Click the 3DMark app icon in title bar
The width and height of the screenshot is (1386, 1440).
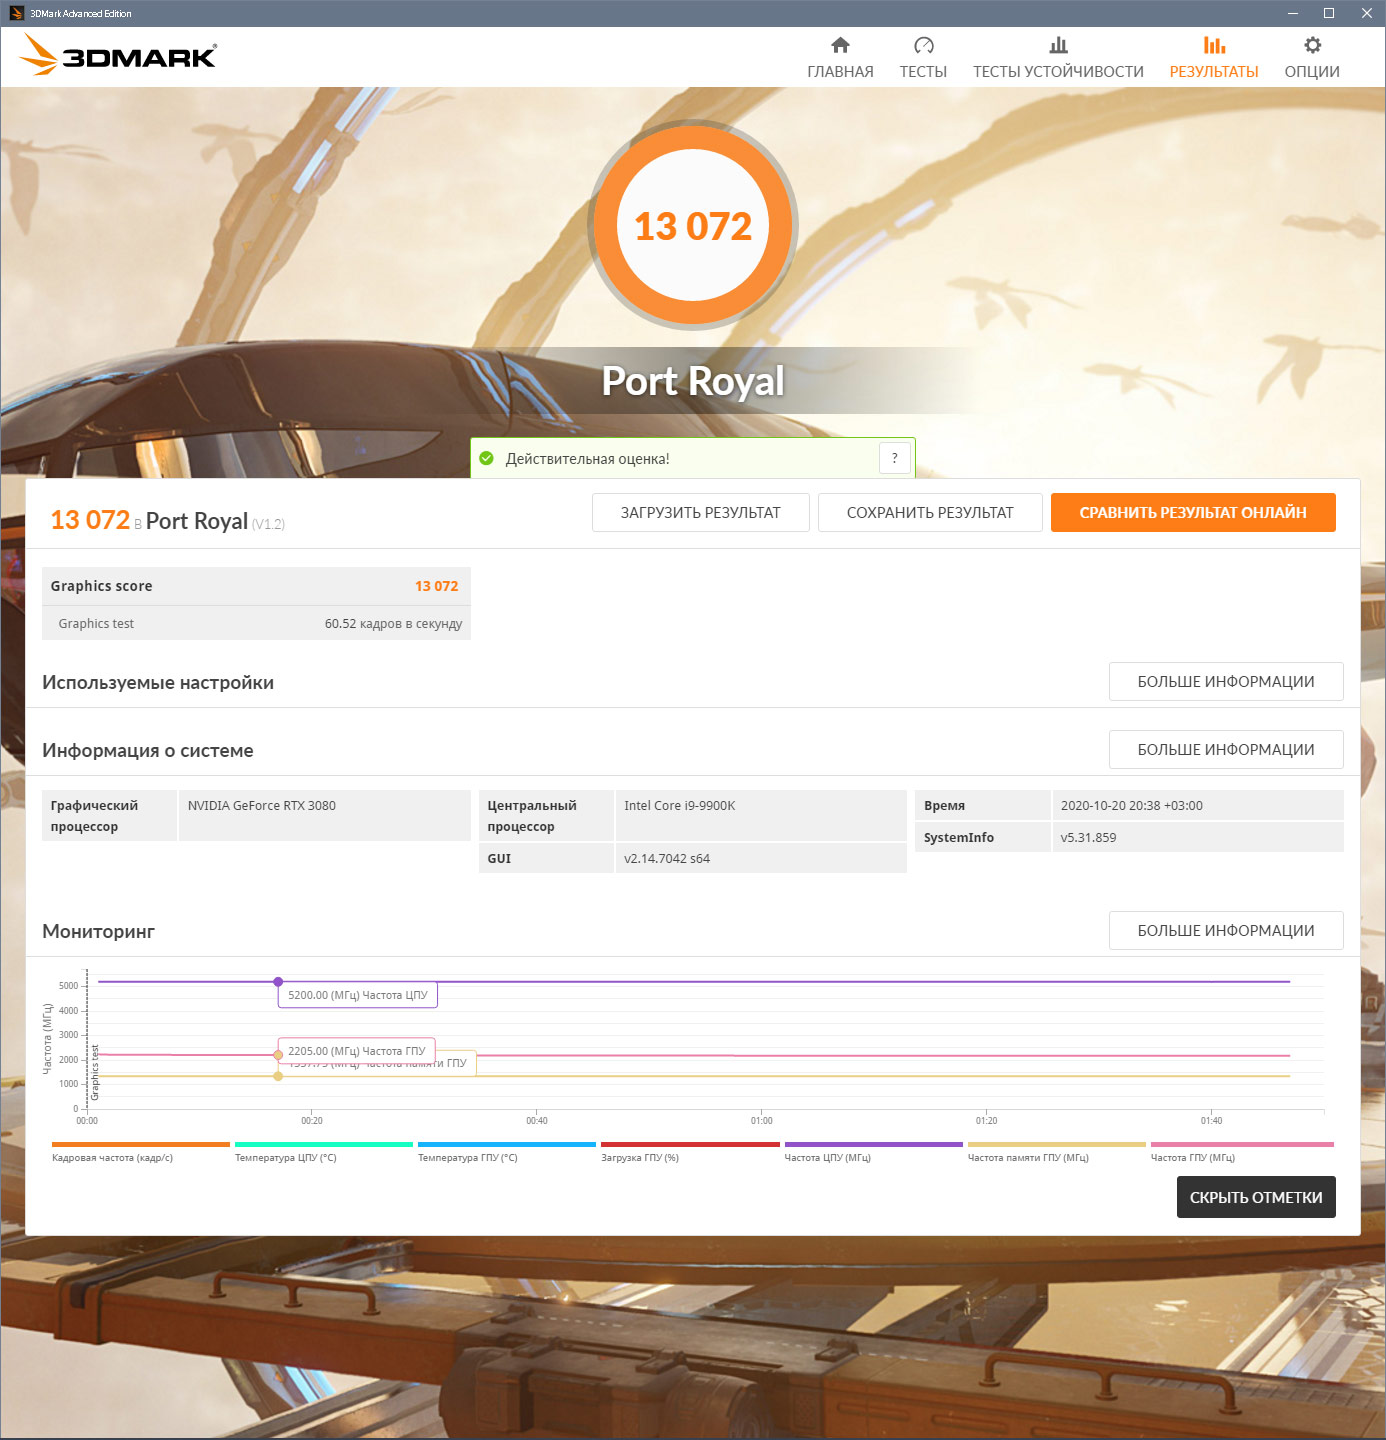coord(16,13)
